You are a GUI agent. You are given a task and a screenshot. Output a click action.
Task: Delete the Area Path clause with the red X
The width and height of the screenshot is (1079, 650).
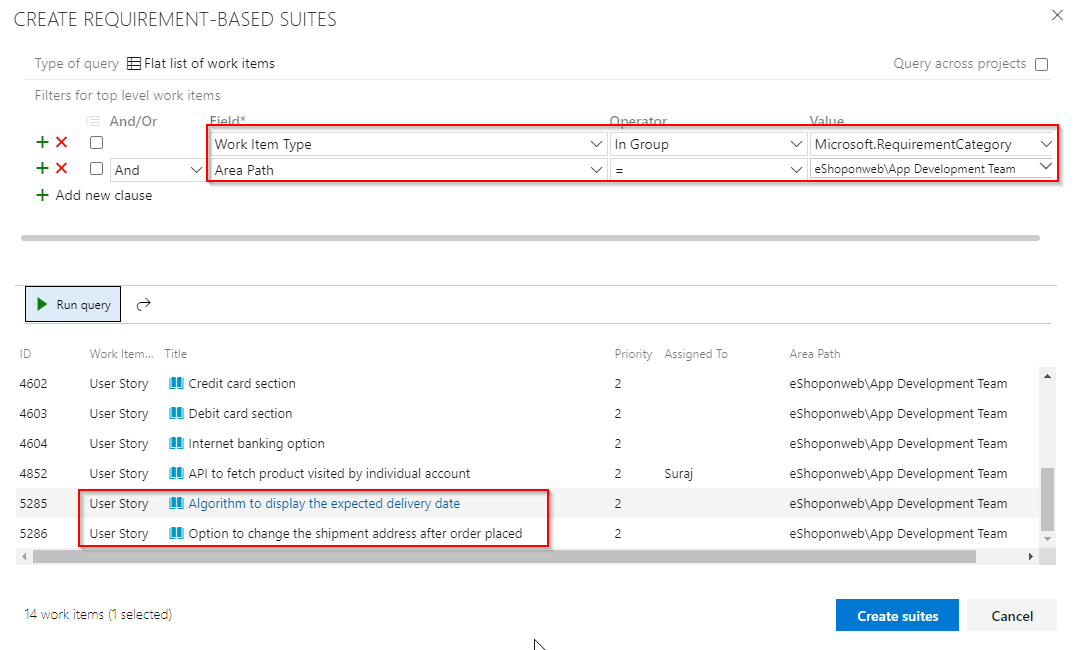tap(62, 169)
